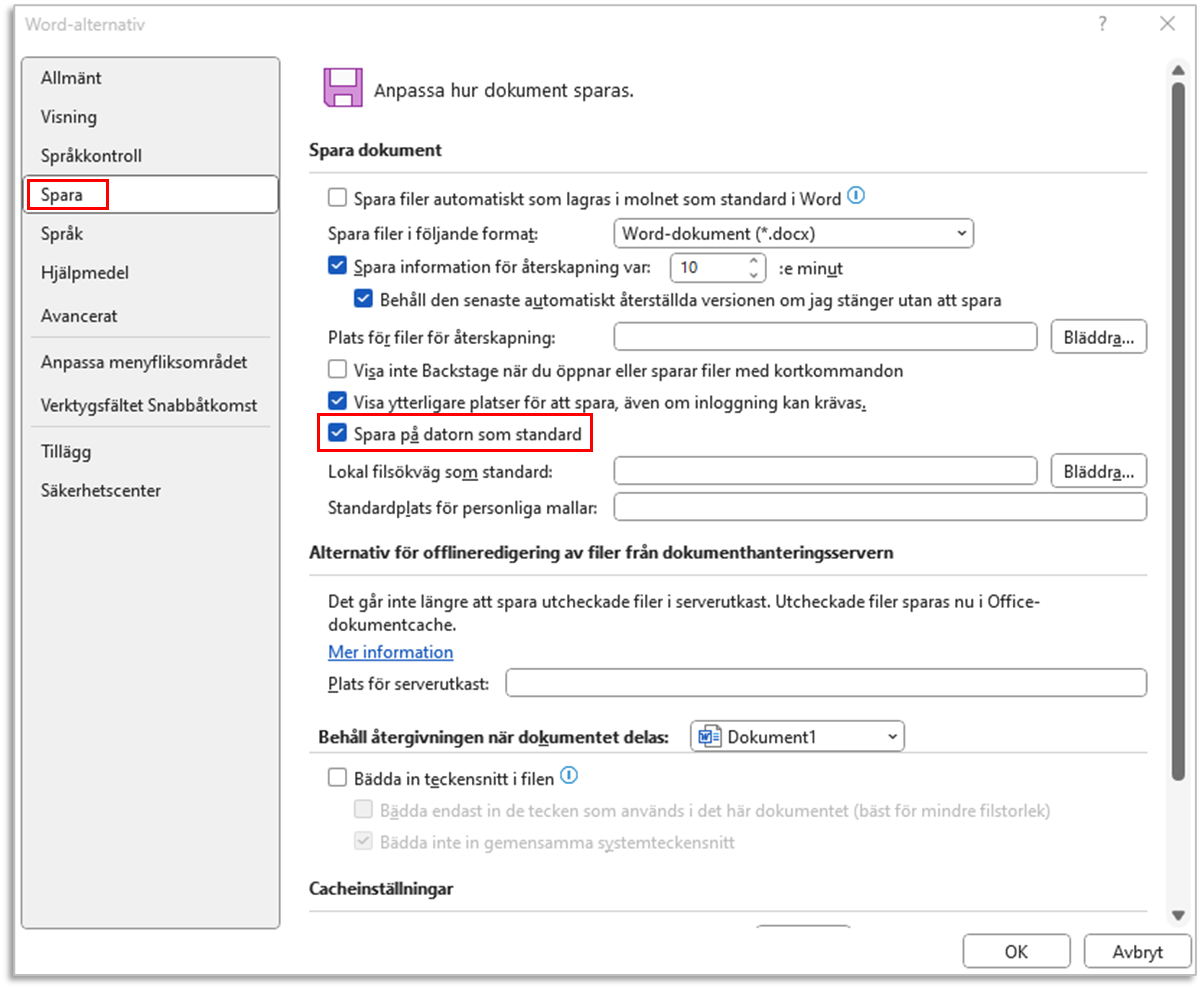Uncheck Spara på datorn som standard
This screenshot has width=1201, height=989.
[x=338, y=434]
